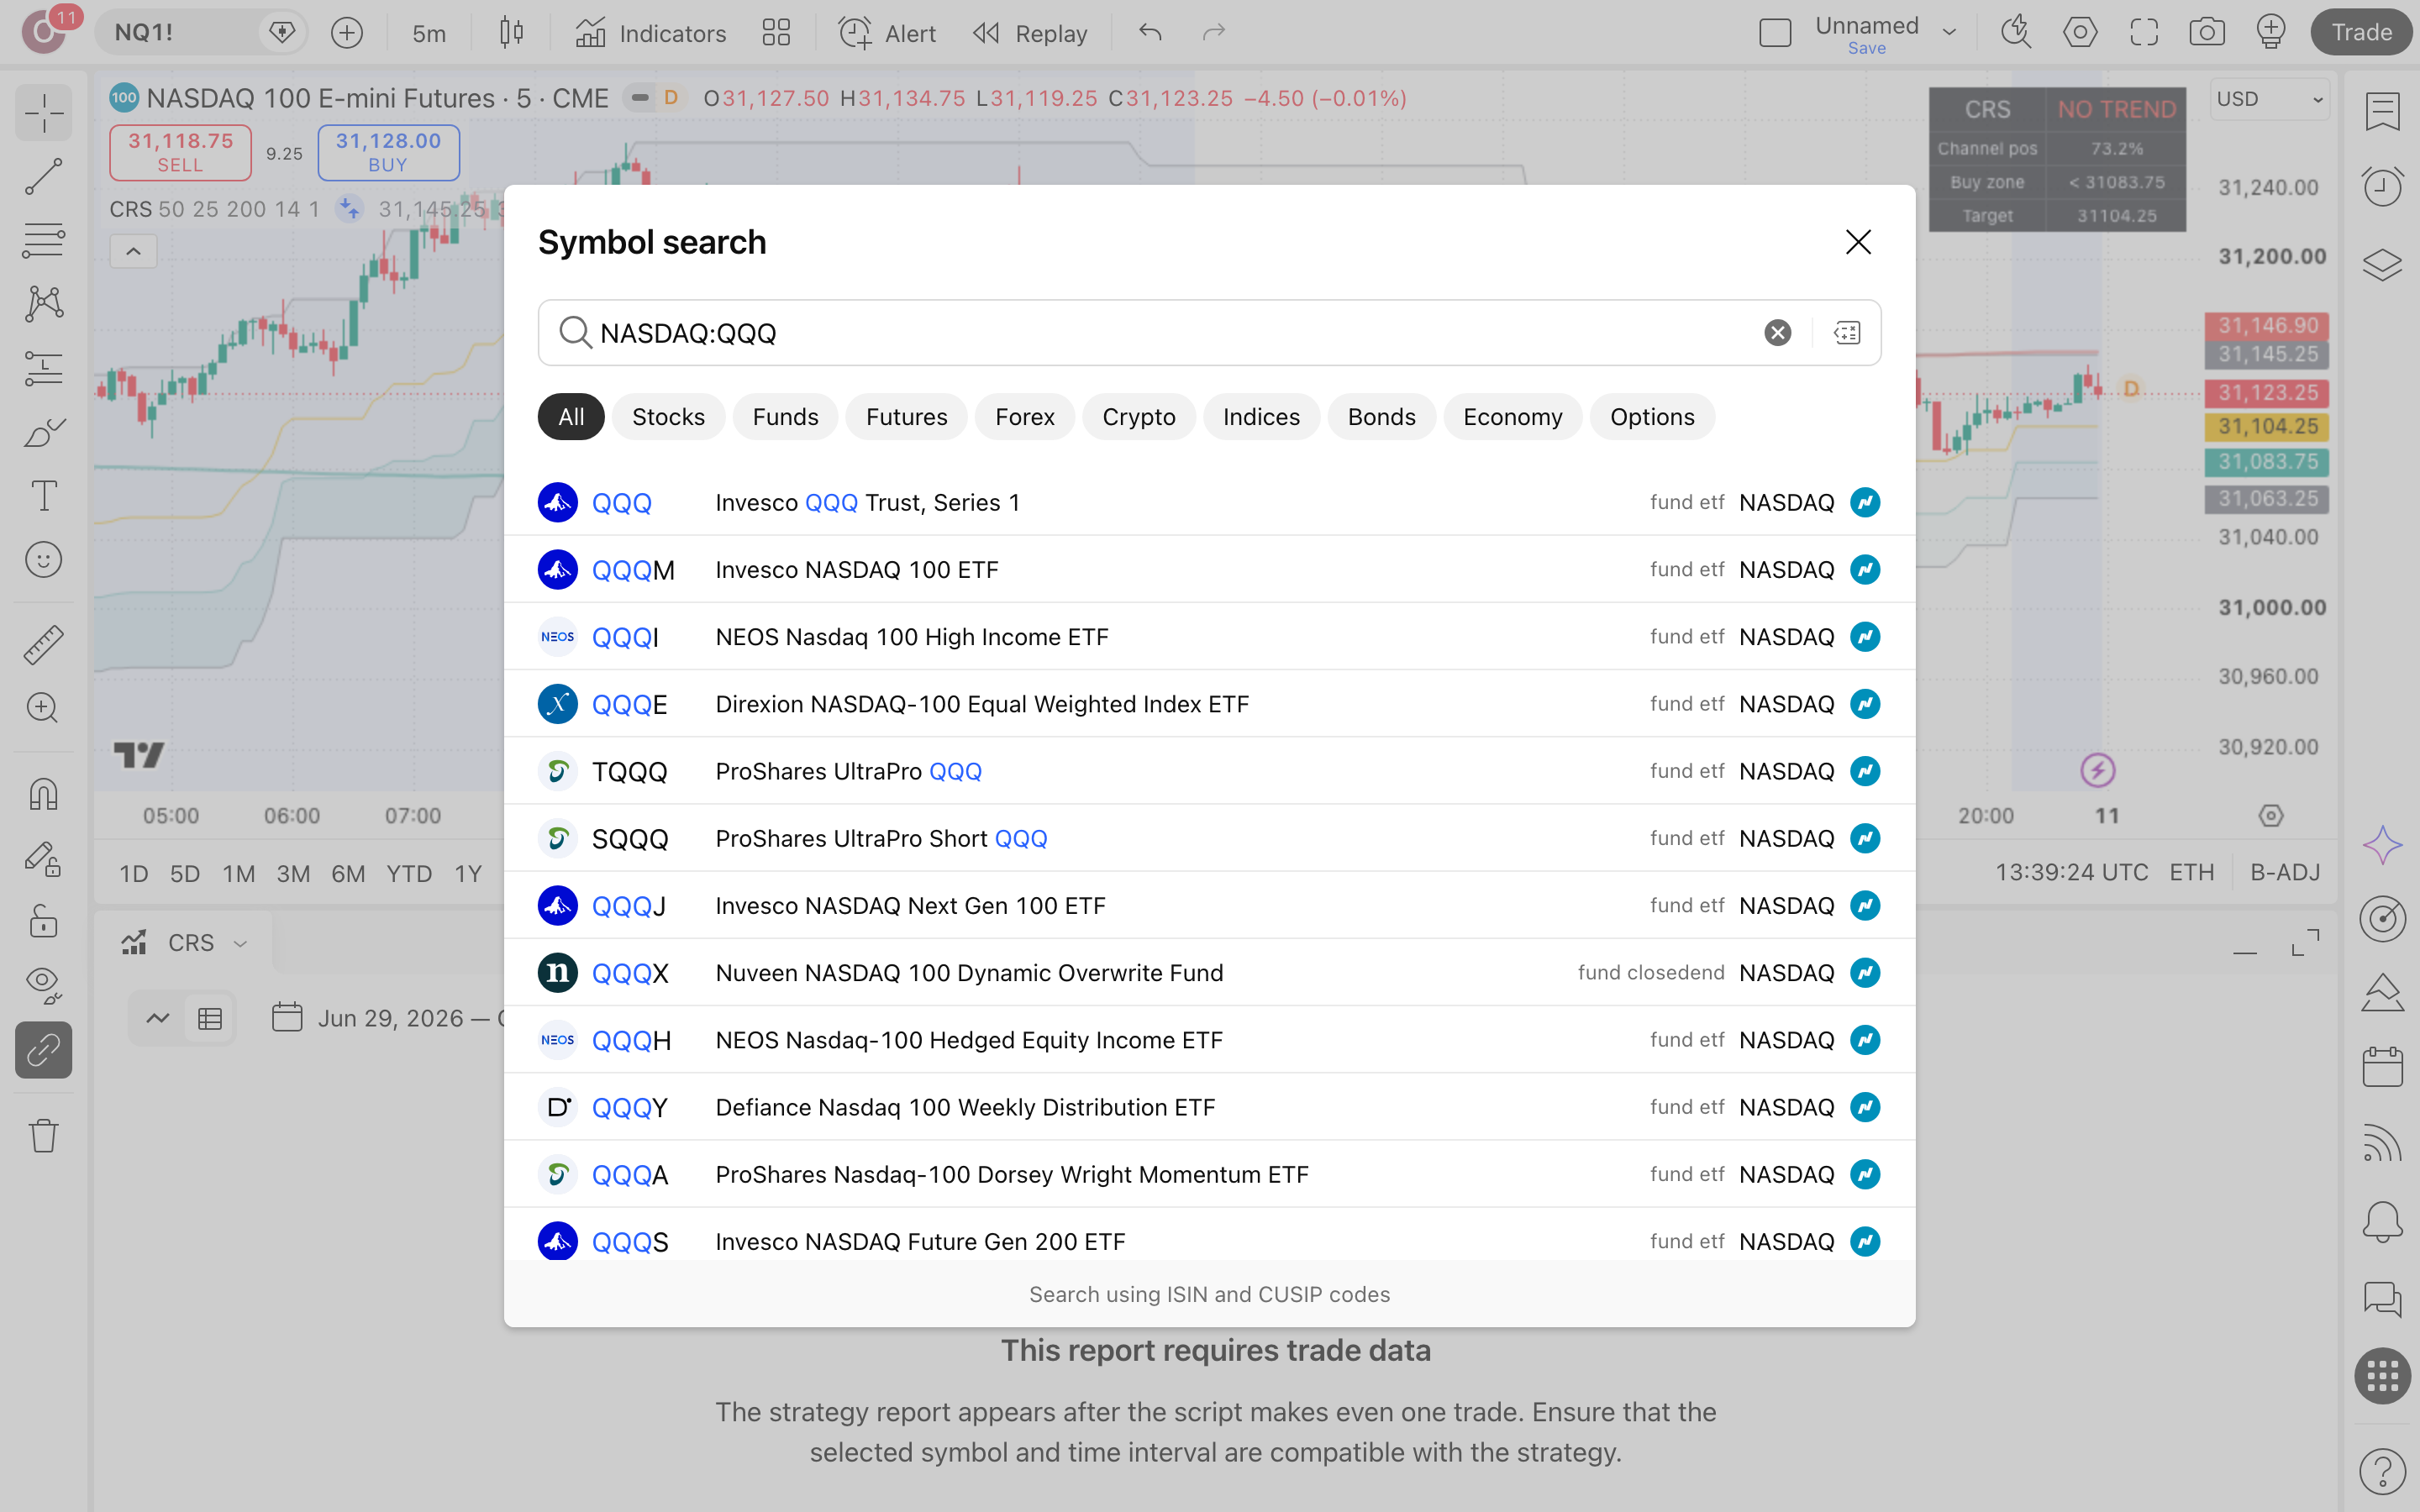Enter fullscreen mode
The image size is (2420, 1512).
click(x=2144, y=33)
